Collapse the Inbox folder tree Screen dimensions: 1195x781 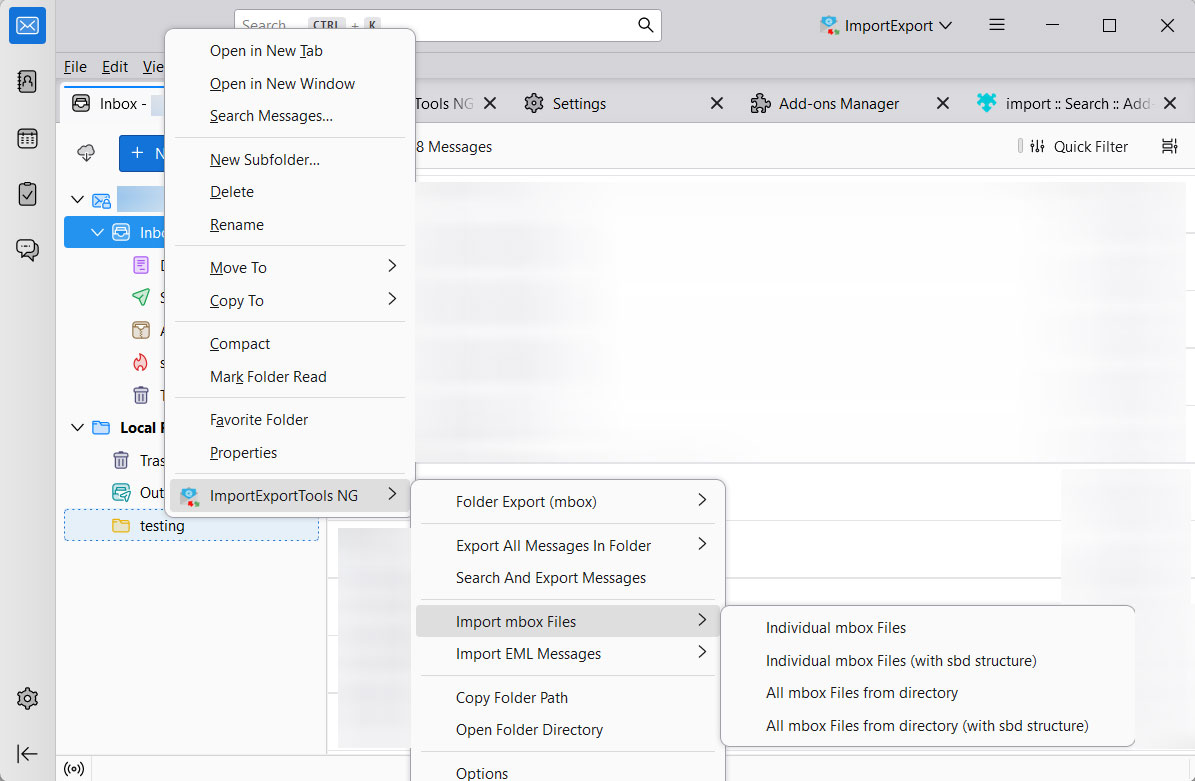point(97,233)
